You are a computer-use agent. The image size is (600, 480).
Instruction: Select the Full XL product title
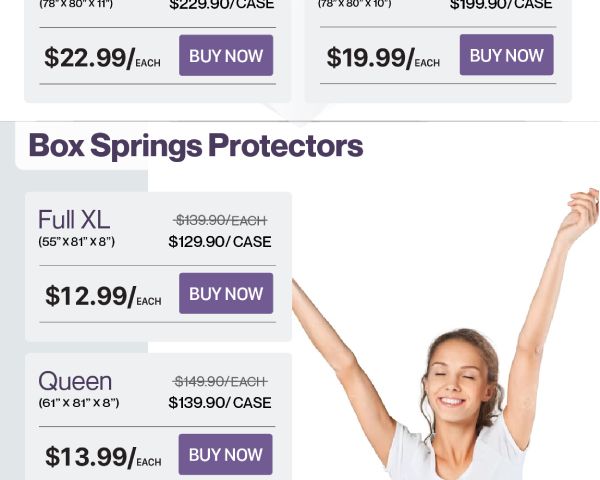[x=74, y=220]
